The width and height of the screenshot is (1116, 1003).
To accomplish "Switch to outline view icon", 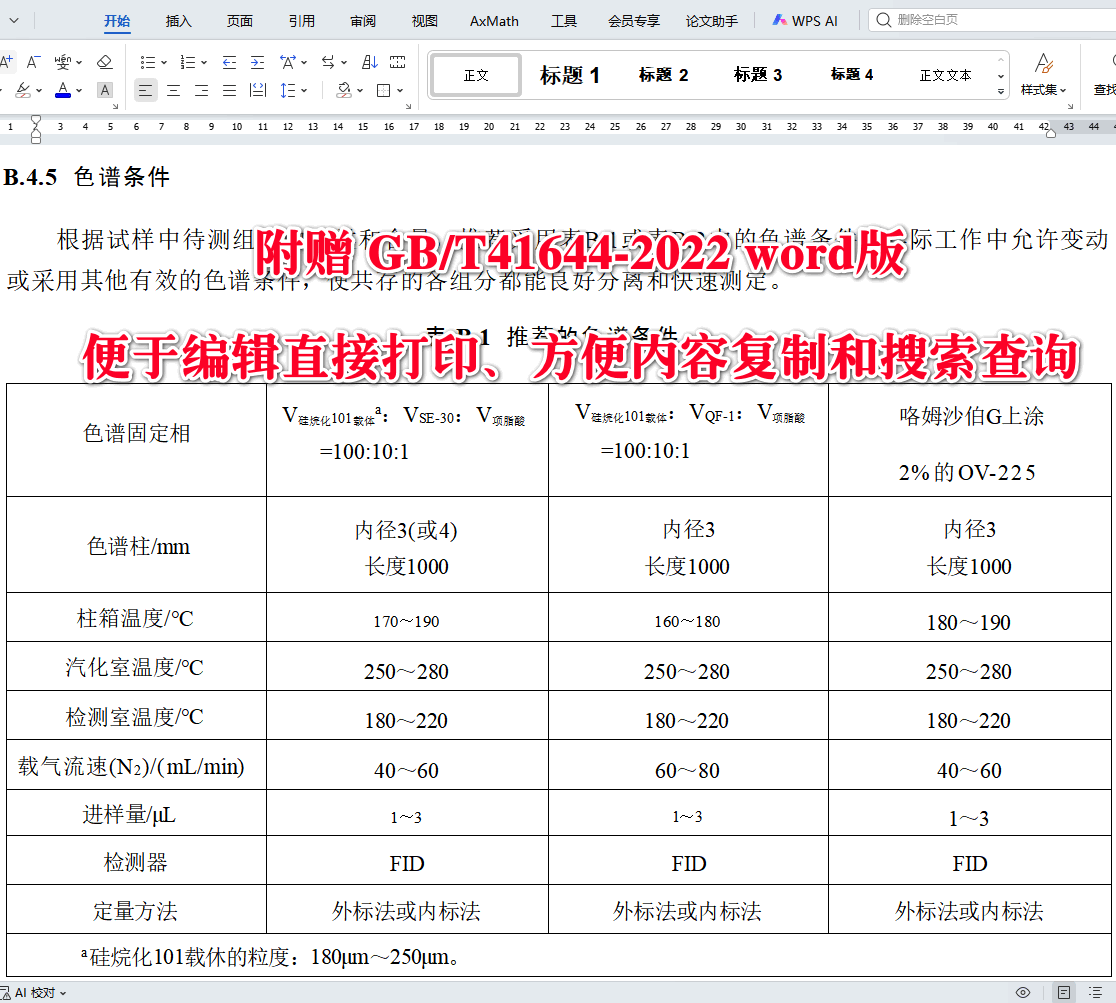I will 1095,992.
